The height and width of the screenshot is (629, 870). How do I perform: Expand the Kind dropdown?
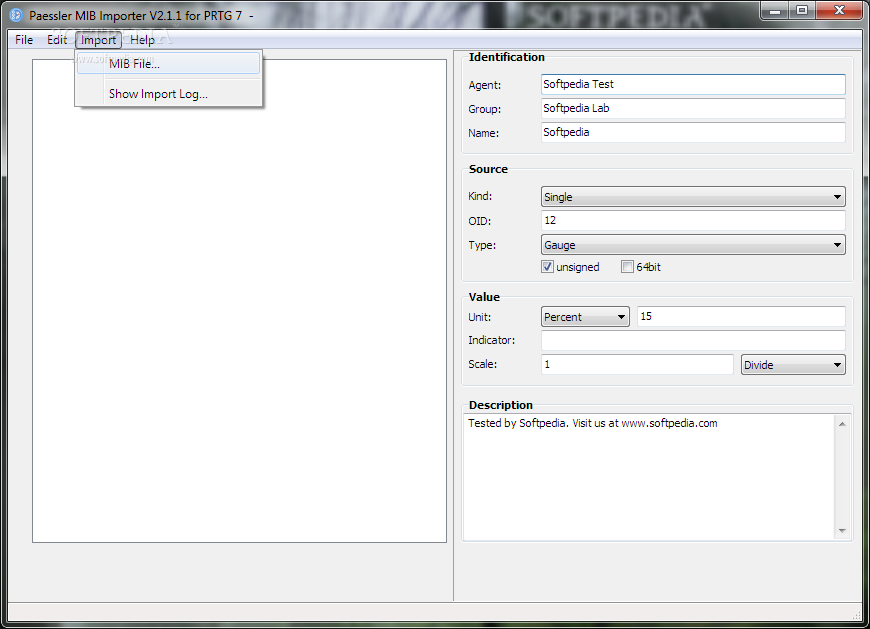point(693,197)
